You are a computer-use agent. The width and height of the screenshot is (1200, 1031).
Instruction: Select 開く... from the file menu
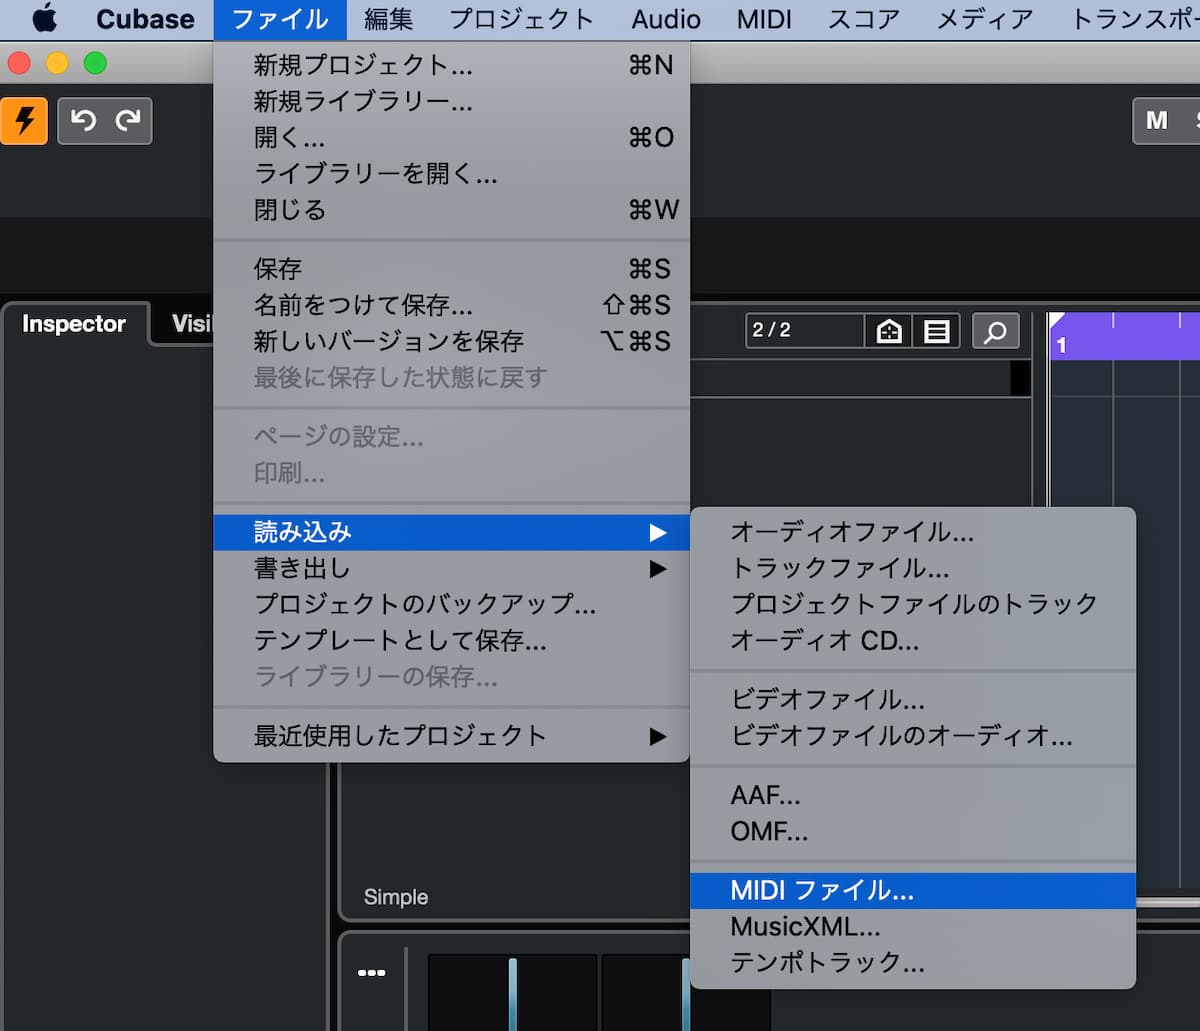(451, 138)
